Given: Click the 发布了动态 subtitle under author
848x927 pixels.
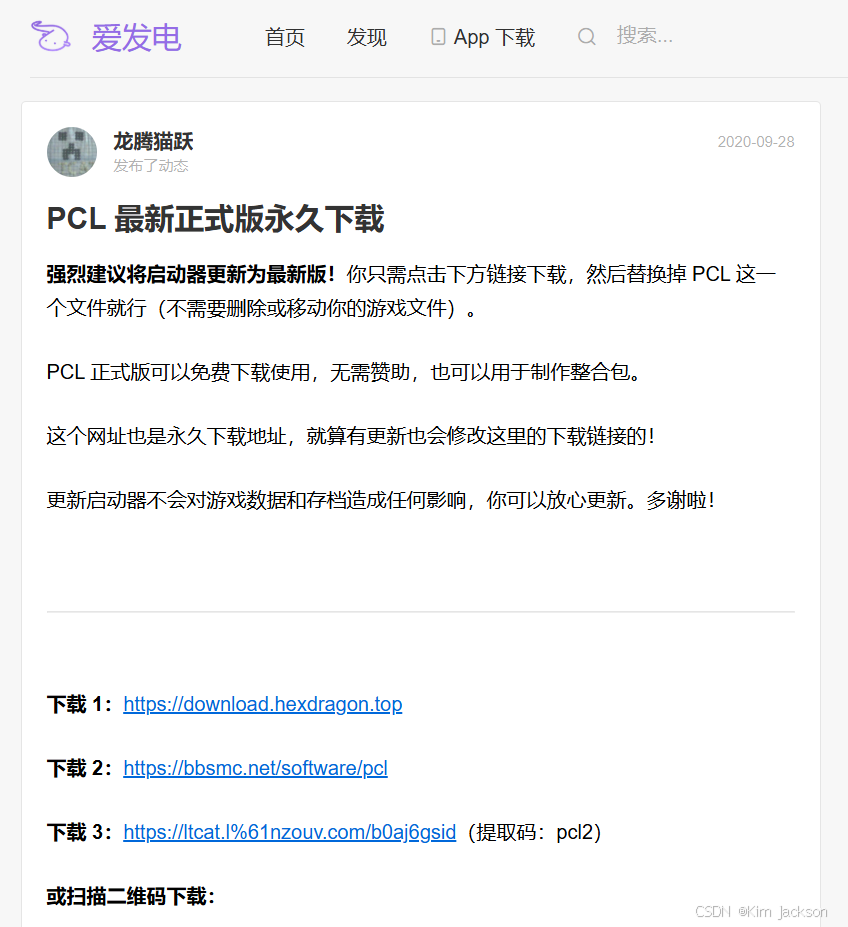Looking at the screenshot, I should [x=151, y=166].
